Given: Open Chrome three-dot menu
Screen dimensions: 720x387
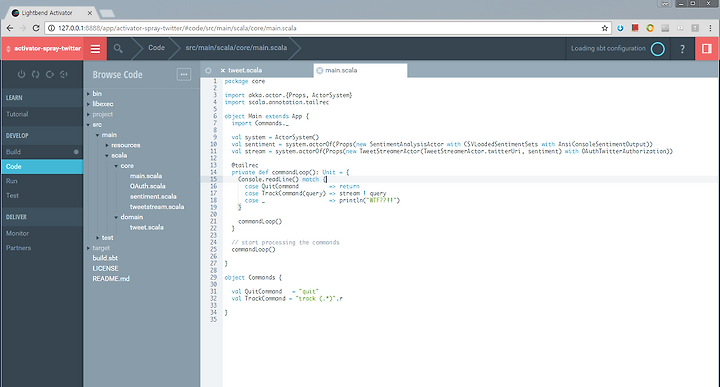Looking at the screenshot, I should 710,28.
